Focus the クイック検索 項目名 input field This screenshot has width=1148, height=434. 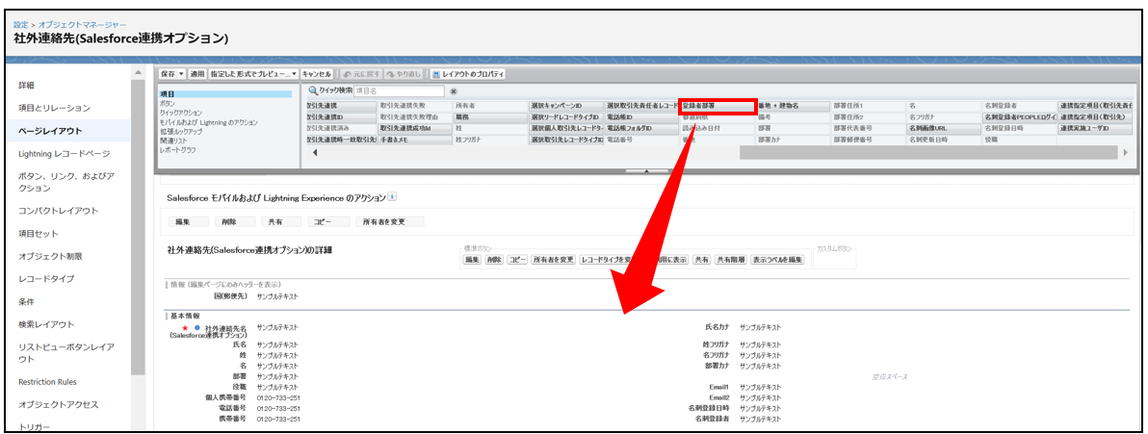[399, 91]
